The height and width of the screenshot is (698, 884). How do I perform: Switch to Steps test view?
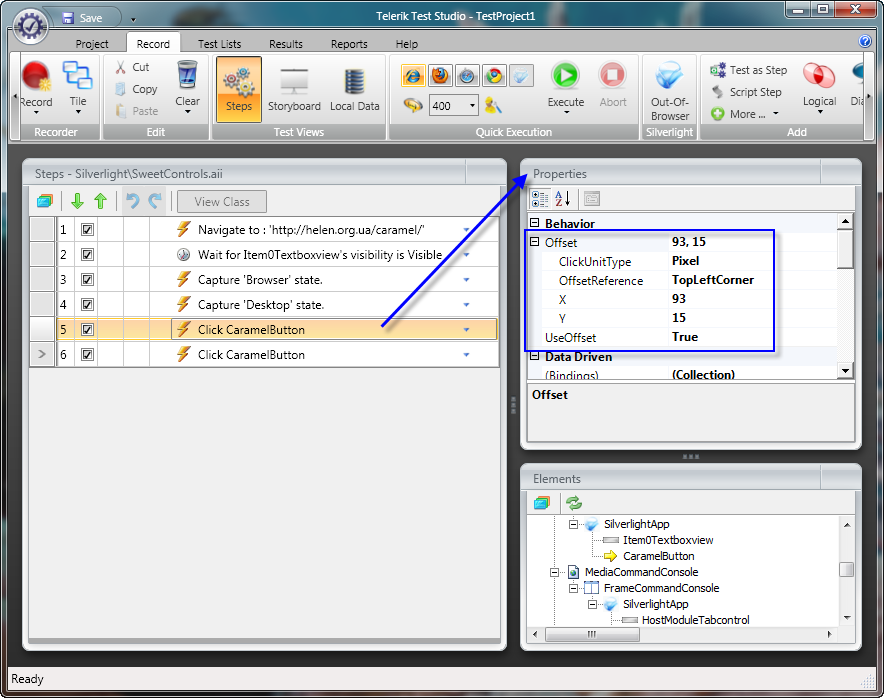coord(238,89)
